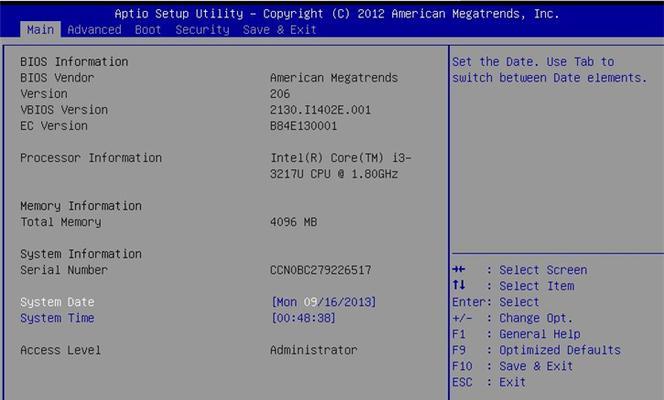The width and height of the screenshot is (664, 400).
Task: Click the Administrator access value
Action: pos(313,350)
